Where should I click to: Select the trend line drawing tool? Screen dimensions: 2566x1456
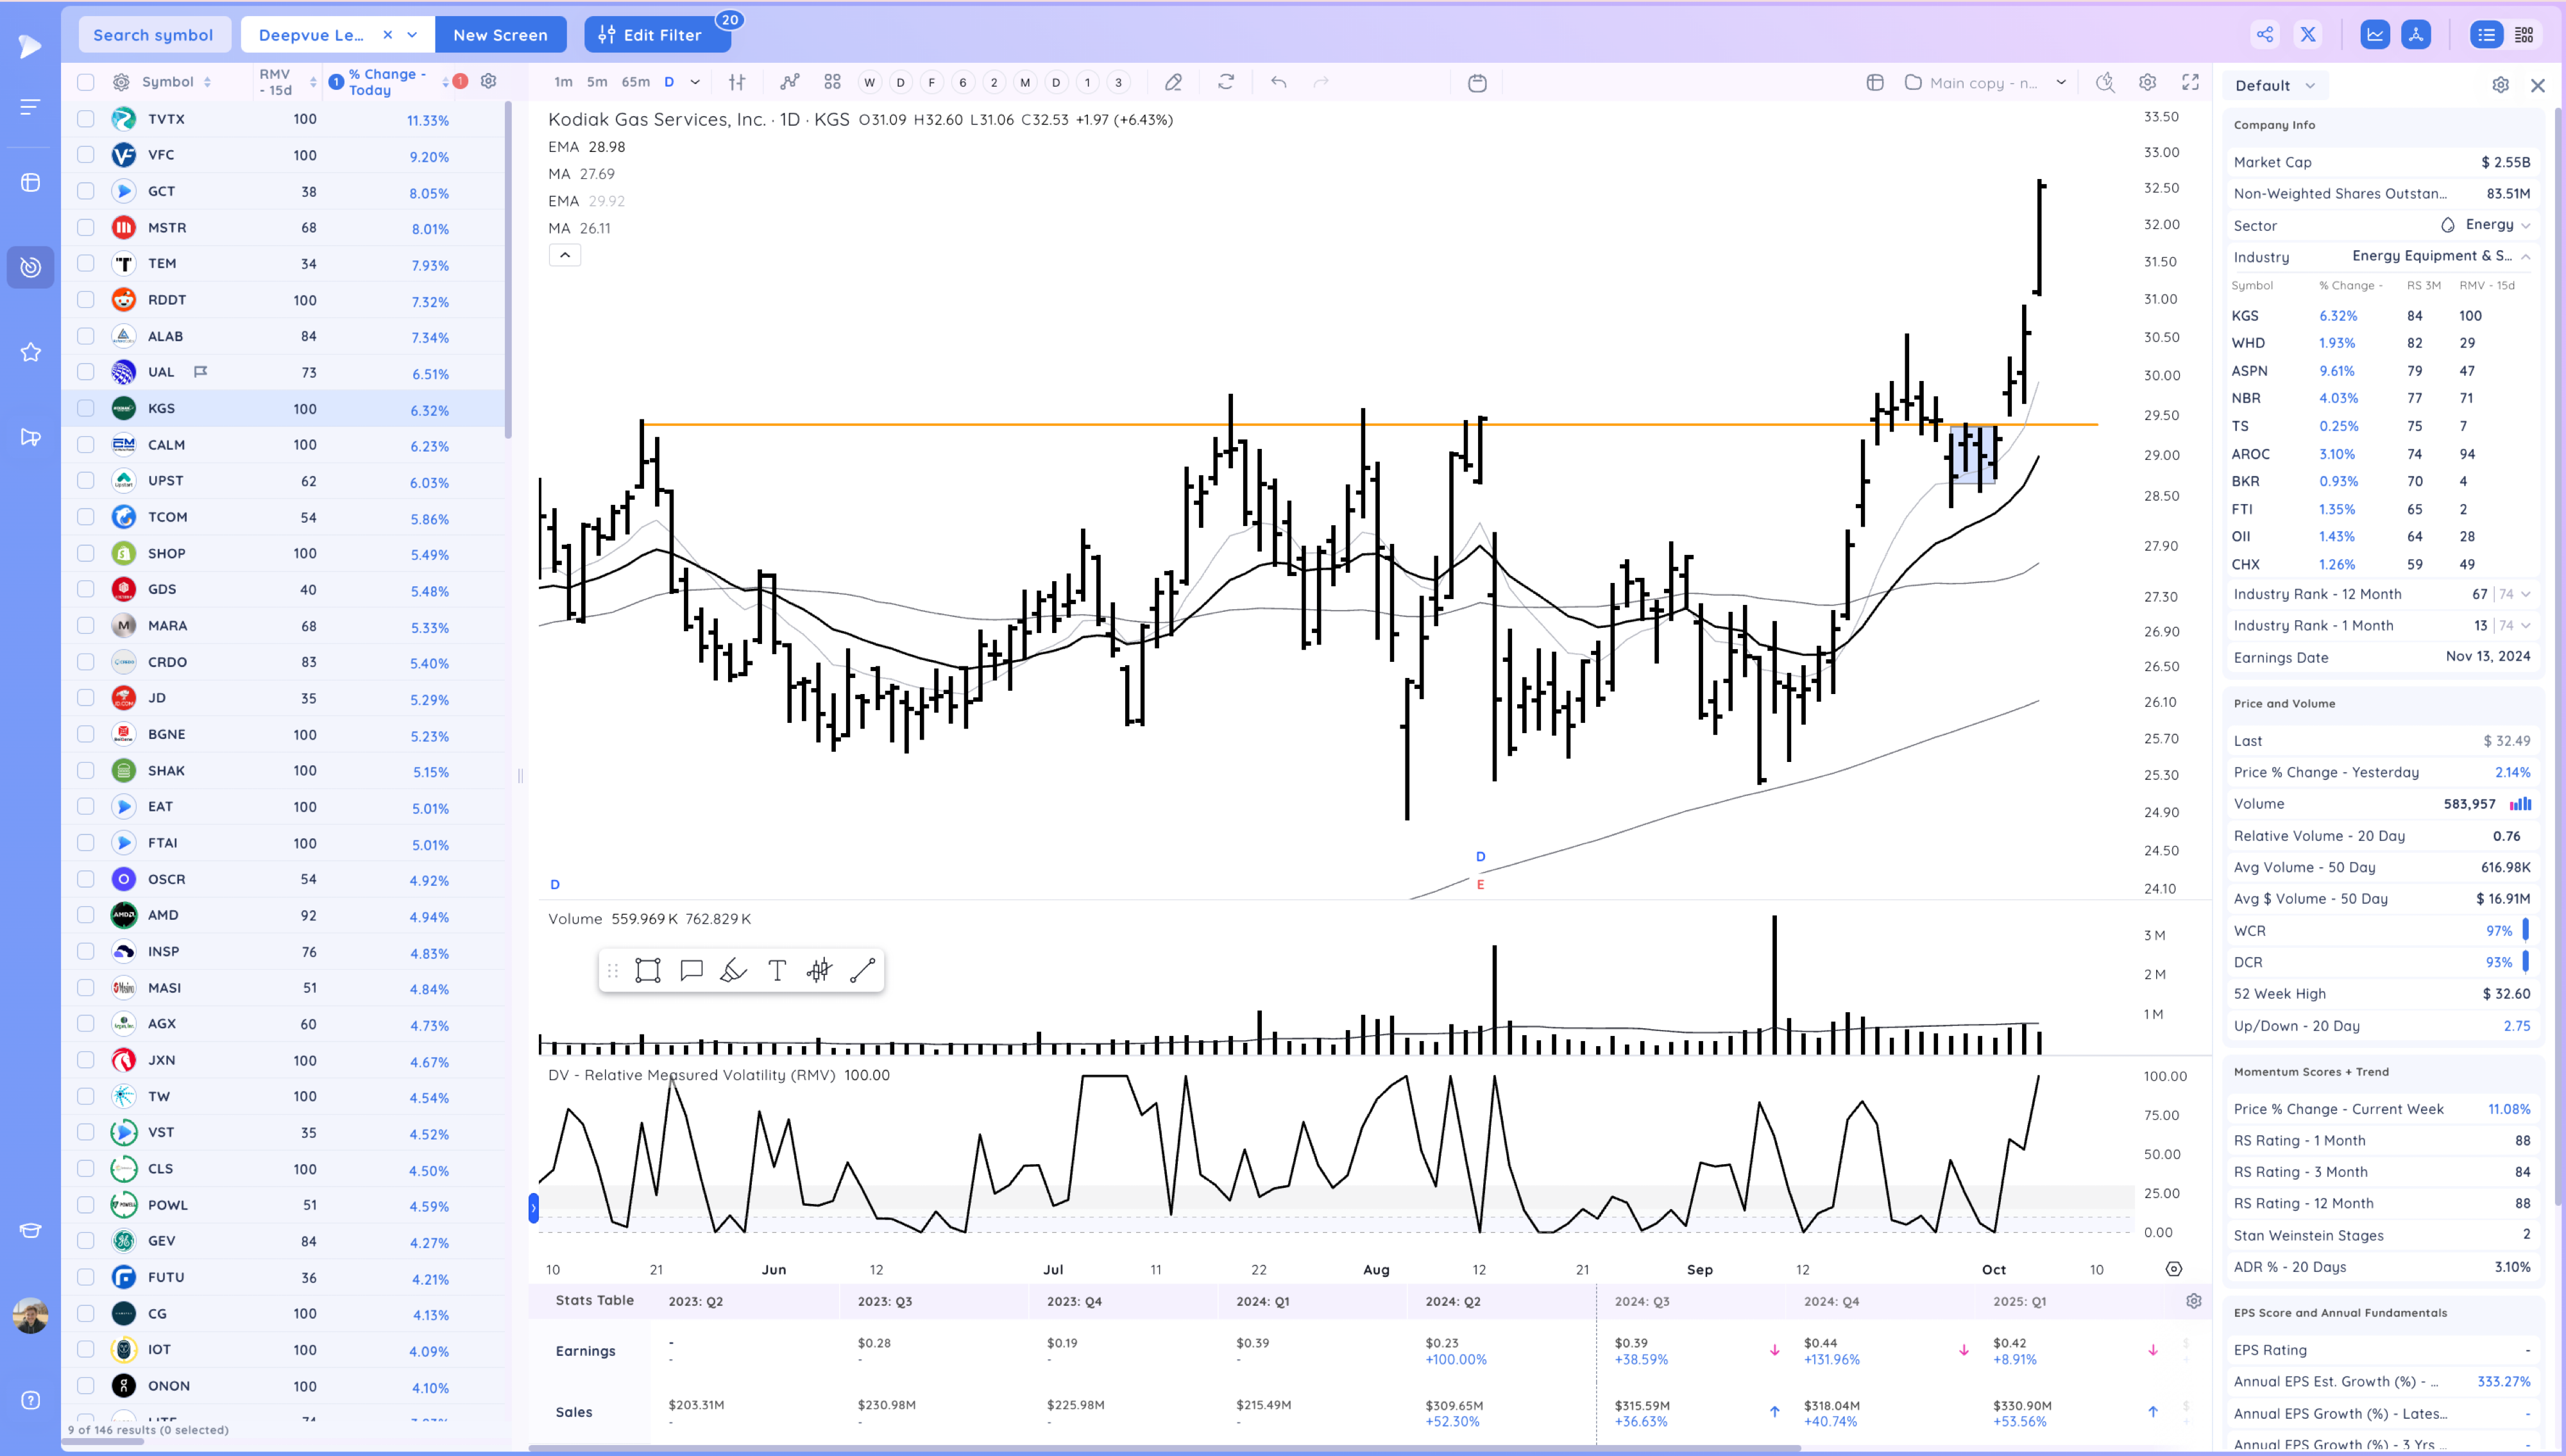[x=862, y=969]
